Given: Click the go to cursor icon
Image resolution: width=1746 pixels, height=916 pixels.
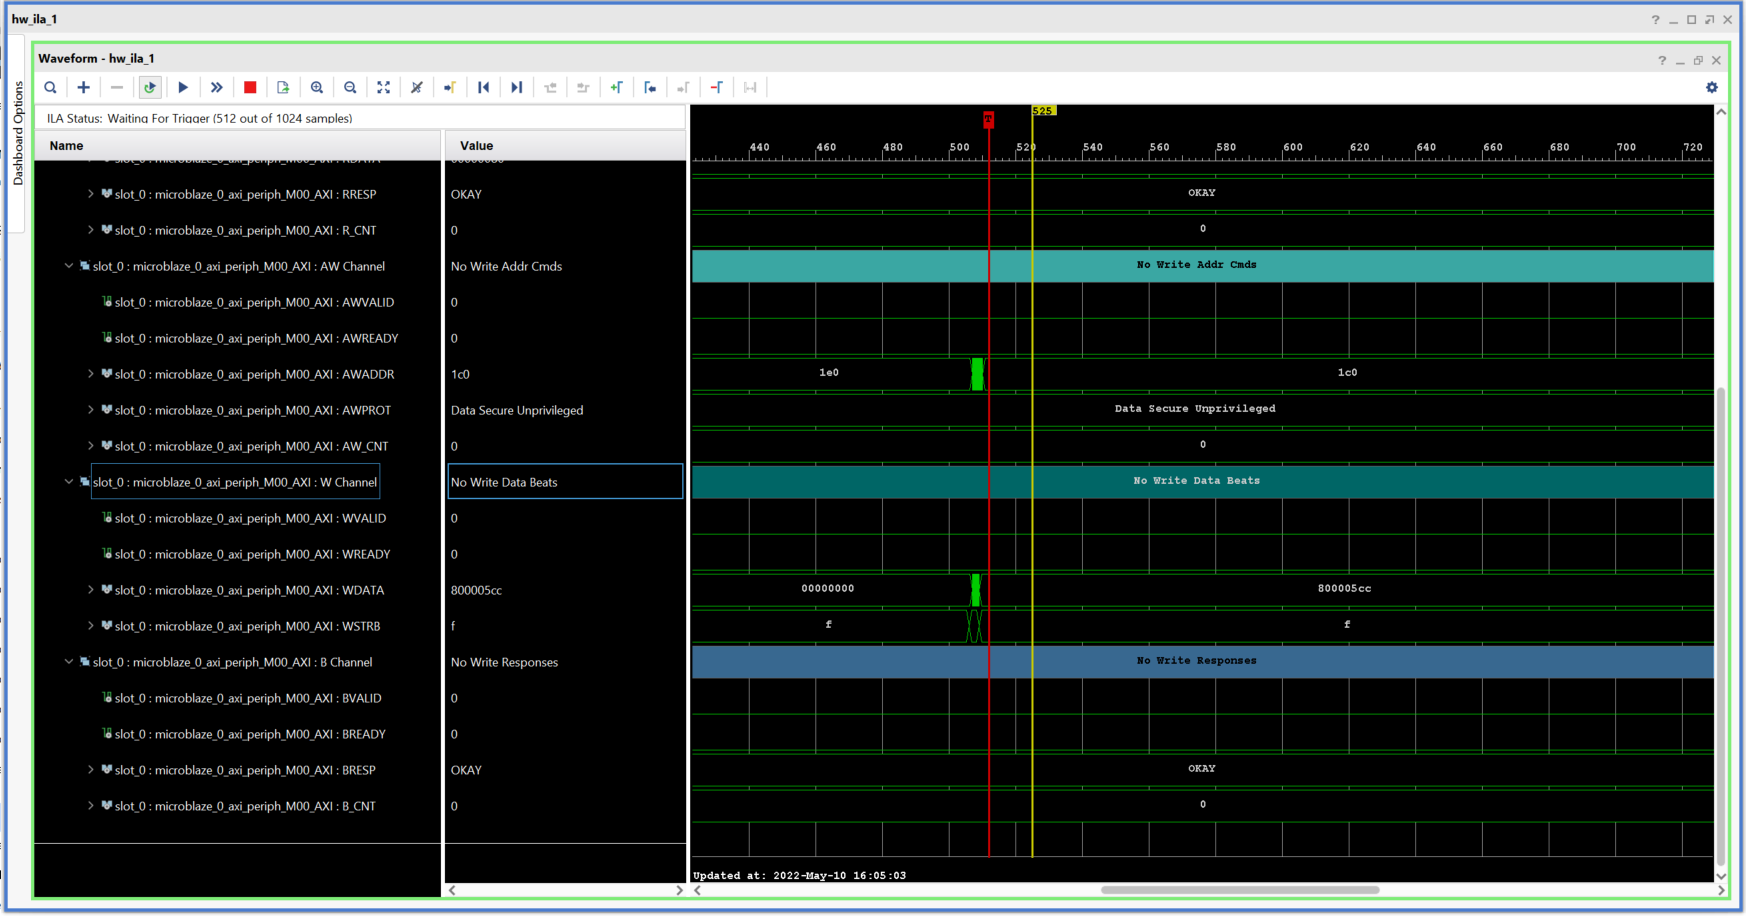Looking at the screenshot, I should click(x=450, y=88).
